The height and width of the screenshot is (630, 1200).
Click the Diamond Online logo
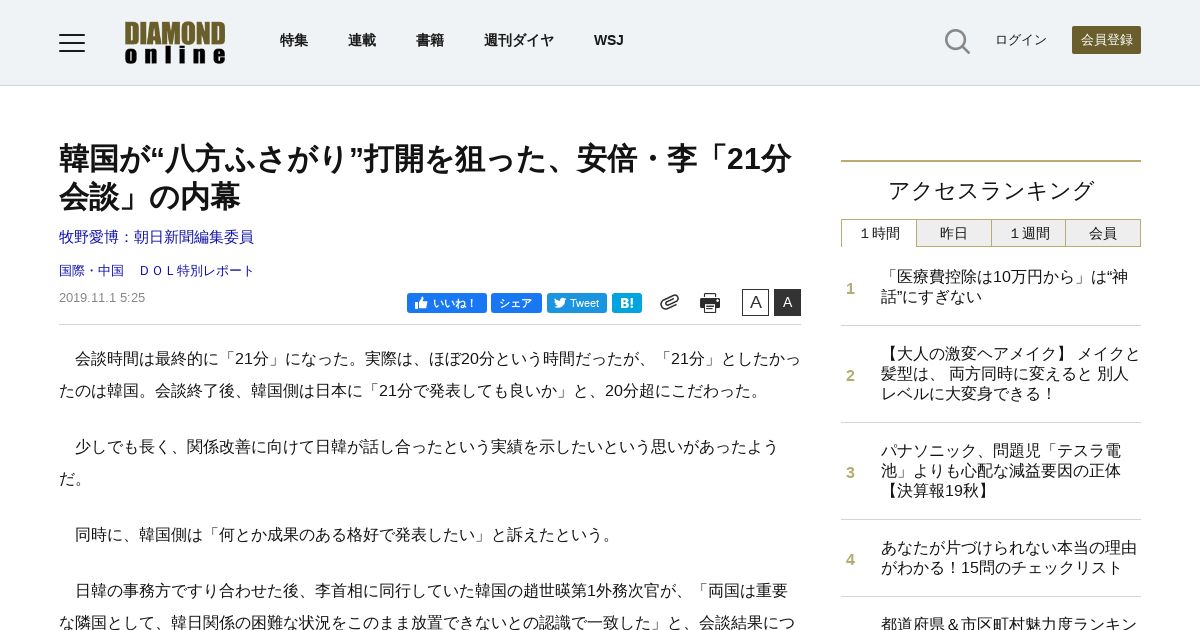pyautogui.click(x=175, y=42)
